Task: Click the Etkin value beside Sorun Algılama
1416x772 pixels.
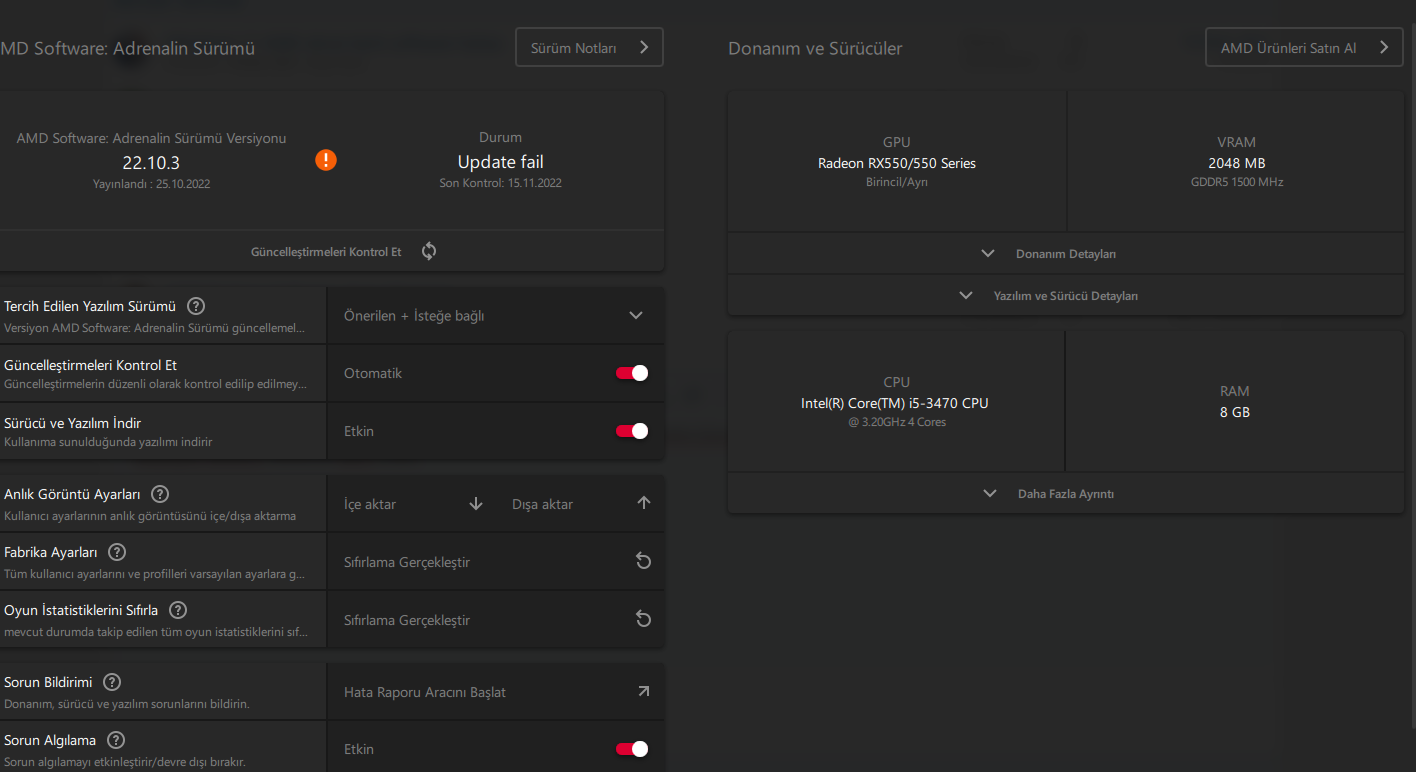Action: [359, 749]
